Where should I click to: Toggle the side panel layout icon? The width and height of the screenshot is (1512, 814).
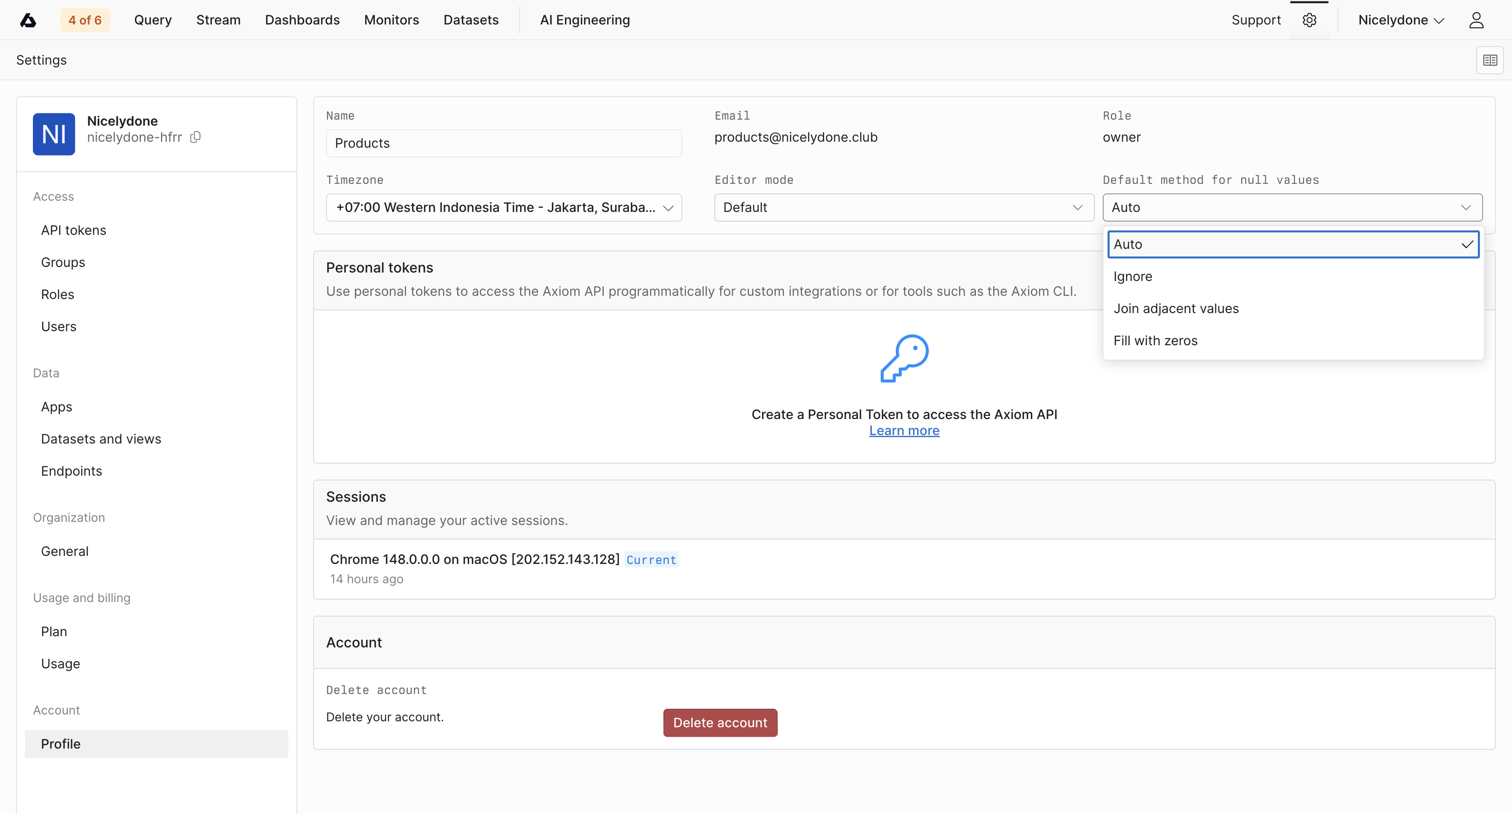pos(1490,60)
